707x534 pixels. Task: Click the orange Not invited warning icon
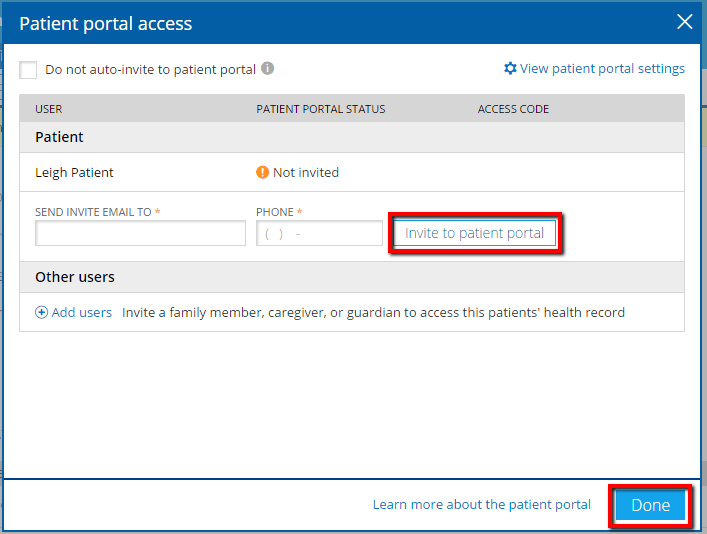(263, 172)
